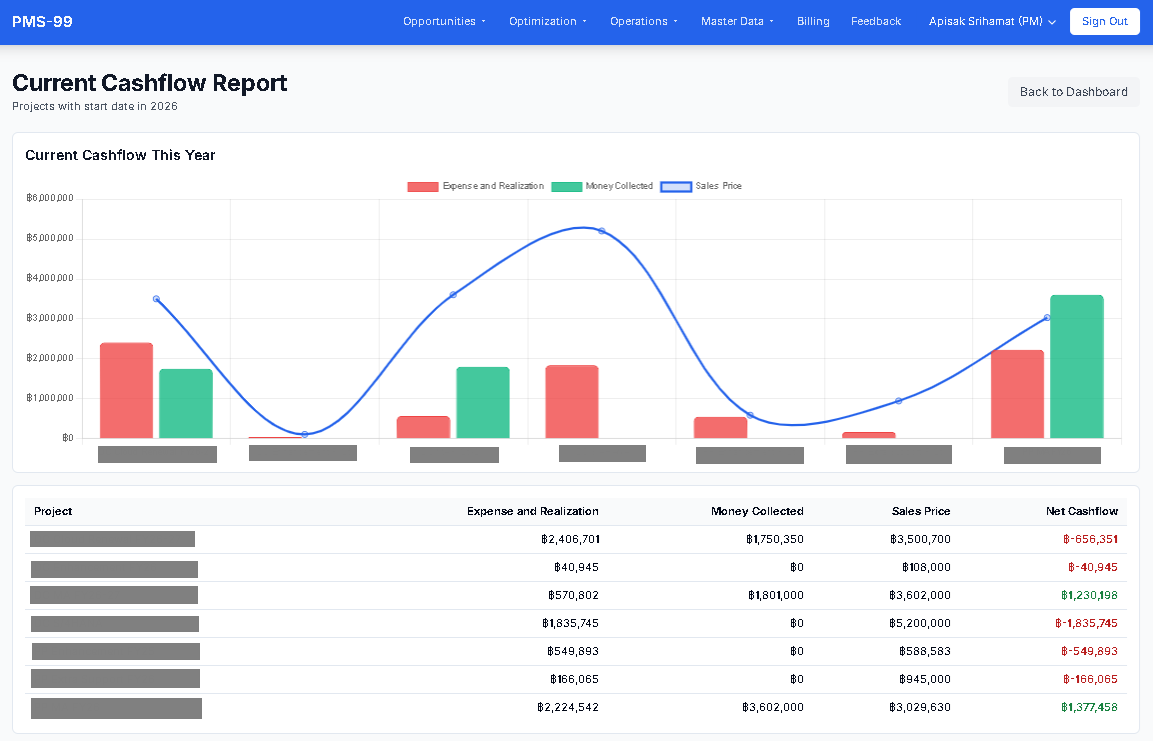Return via Back to Dashboard button

point(1073,92)
